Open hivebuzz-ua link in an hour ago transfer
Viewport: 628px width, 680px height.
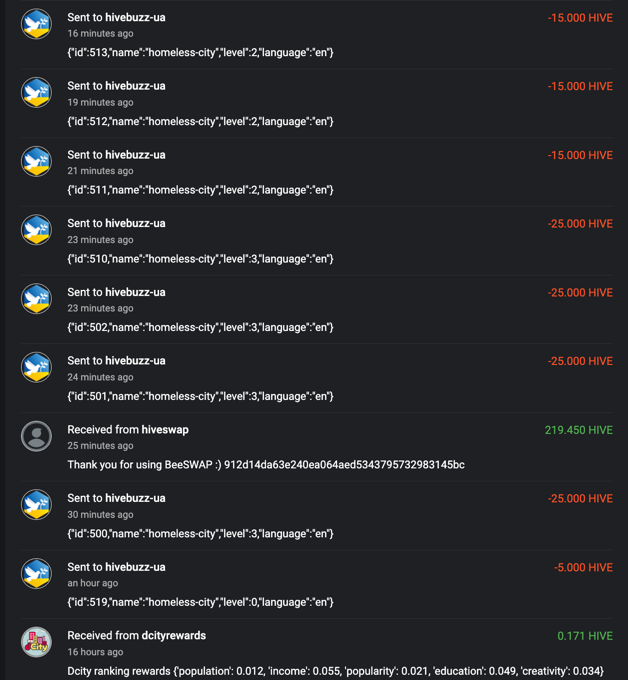135,567
